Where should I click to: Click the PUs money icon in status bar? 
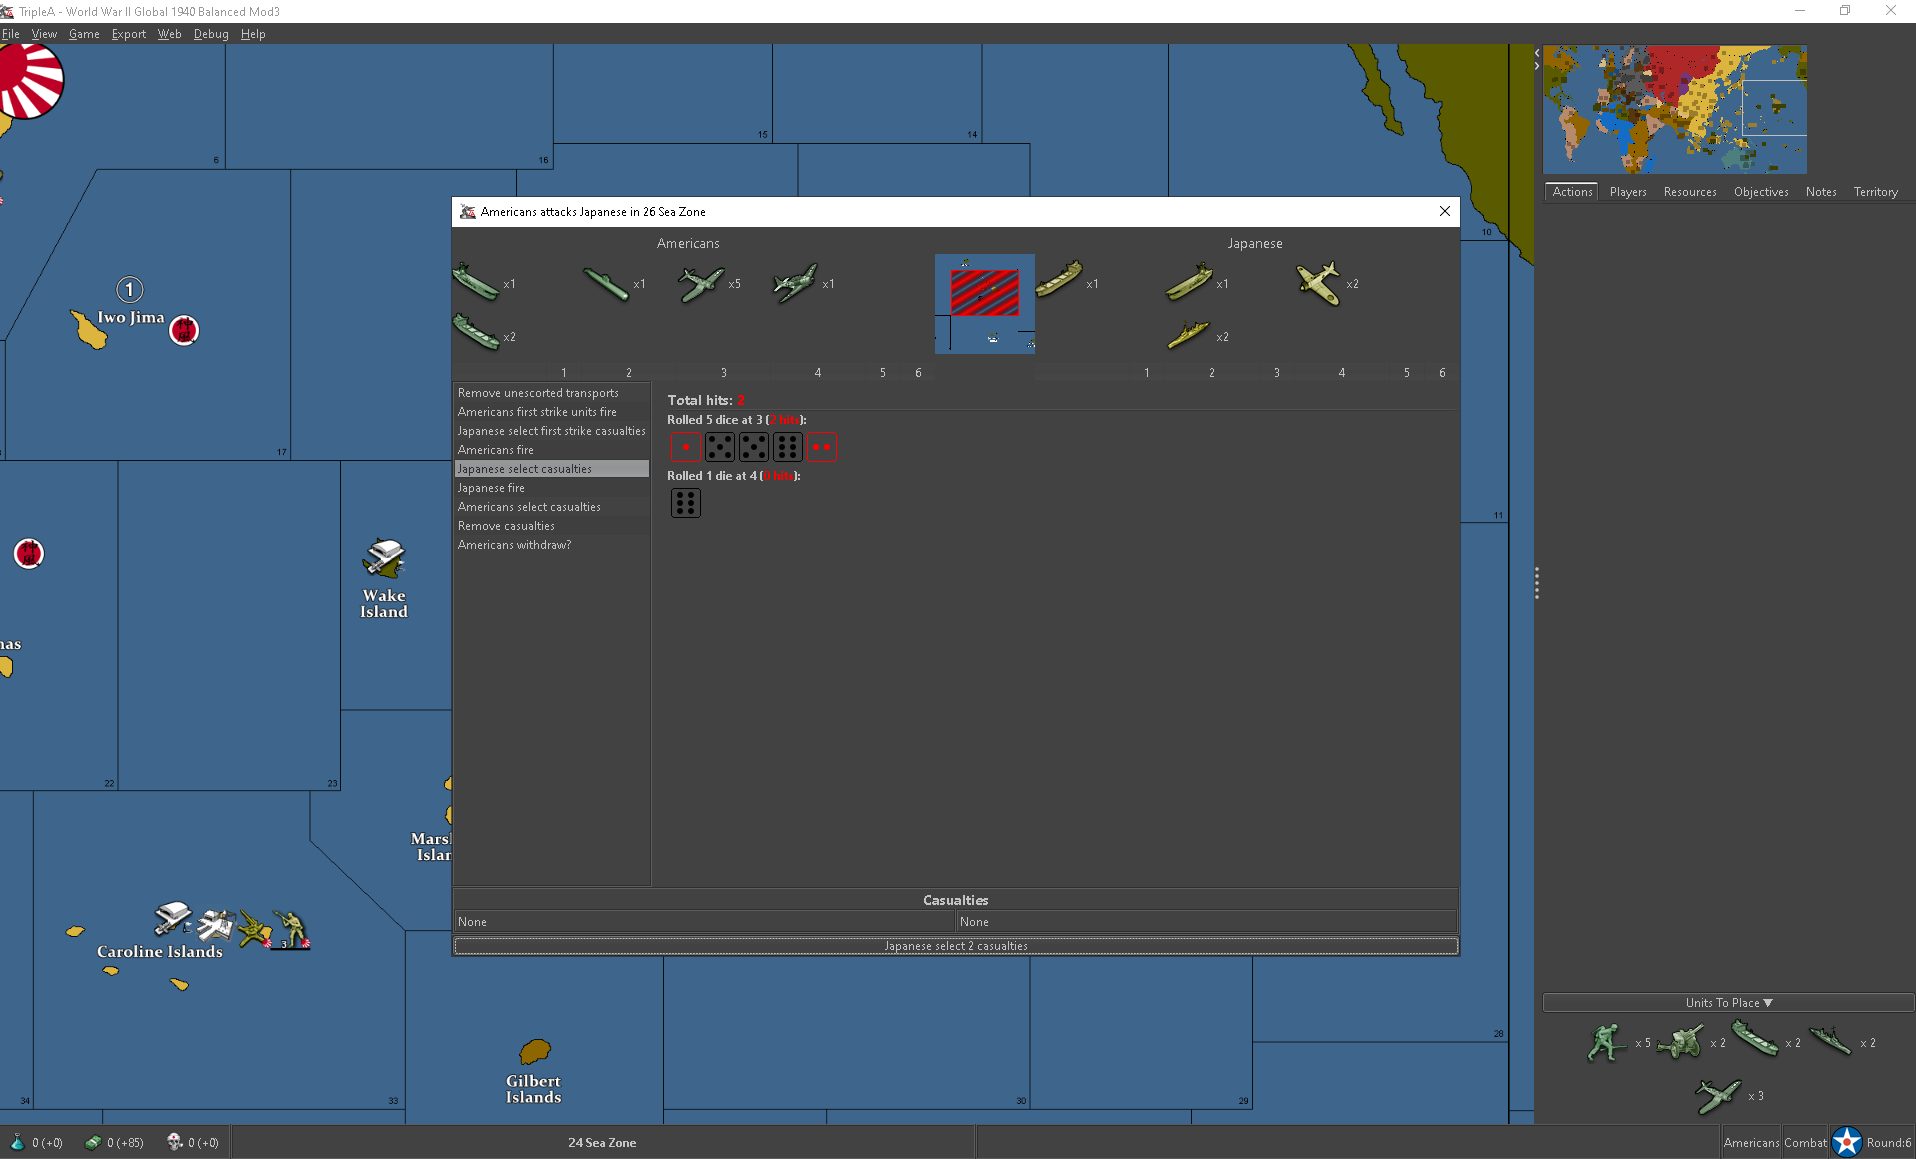coord(93,1142)
